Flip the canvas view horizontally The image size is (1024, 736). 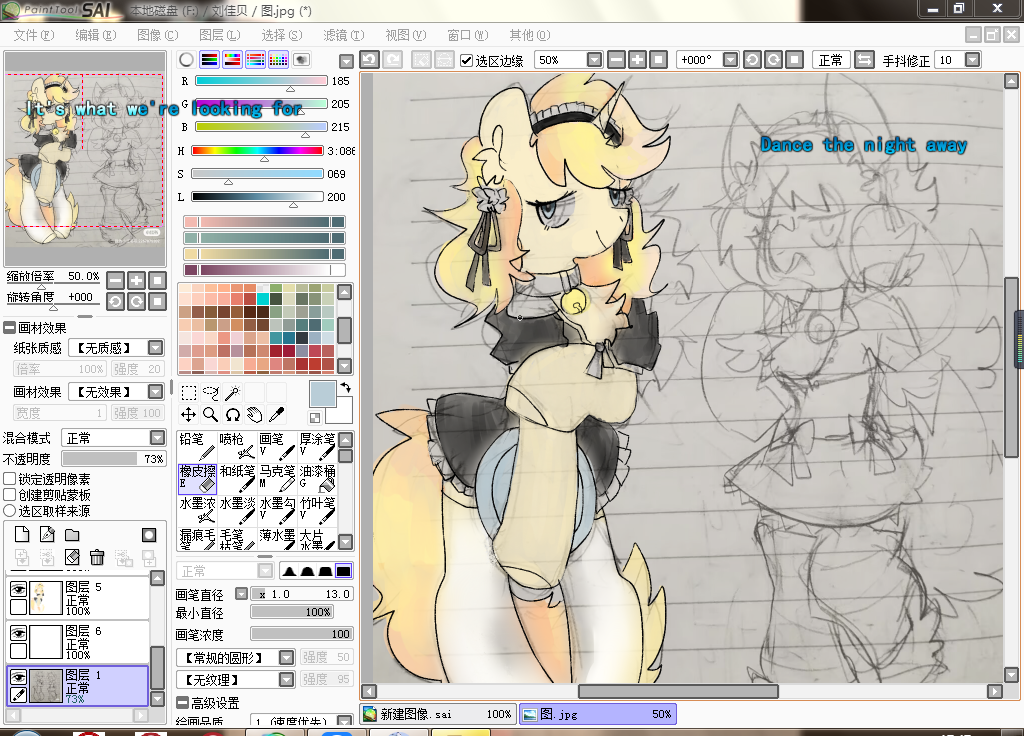click(x=864, y=59)
